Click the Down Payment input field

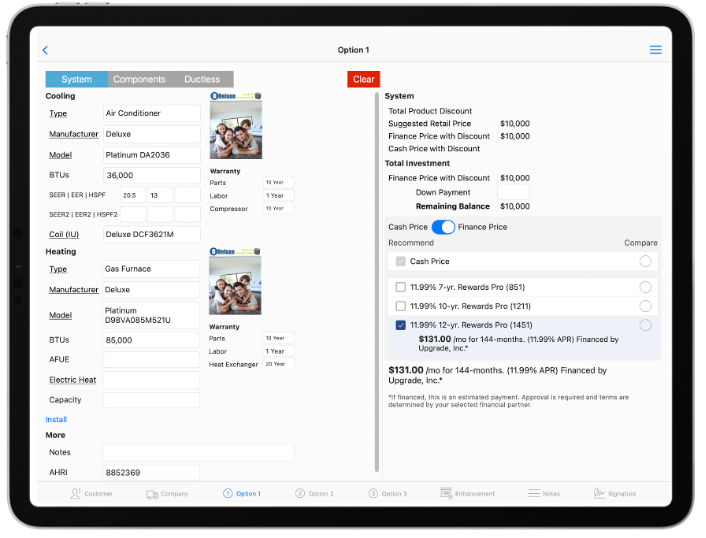513,192
